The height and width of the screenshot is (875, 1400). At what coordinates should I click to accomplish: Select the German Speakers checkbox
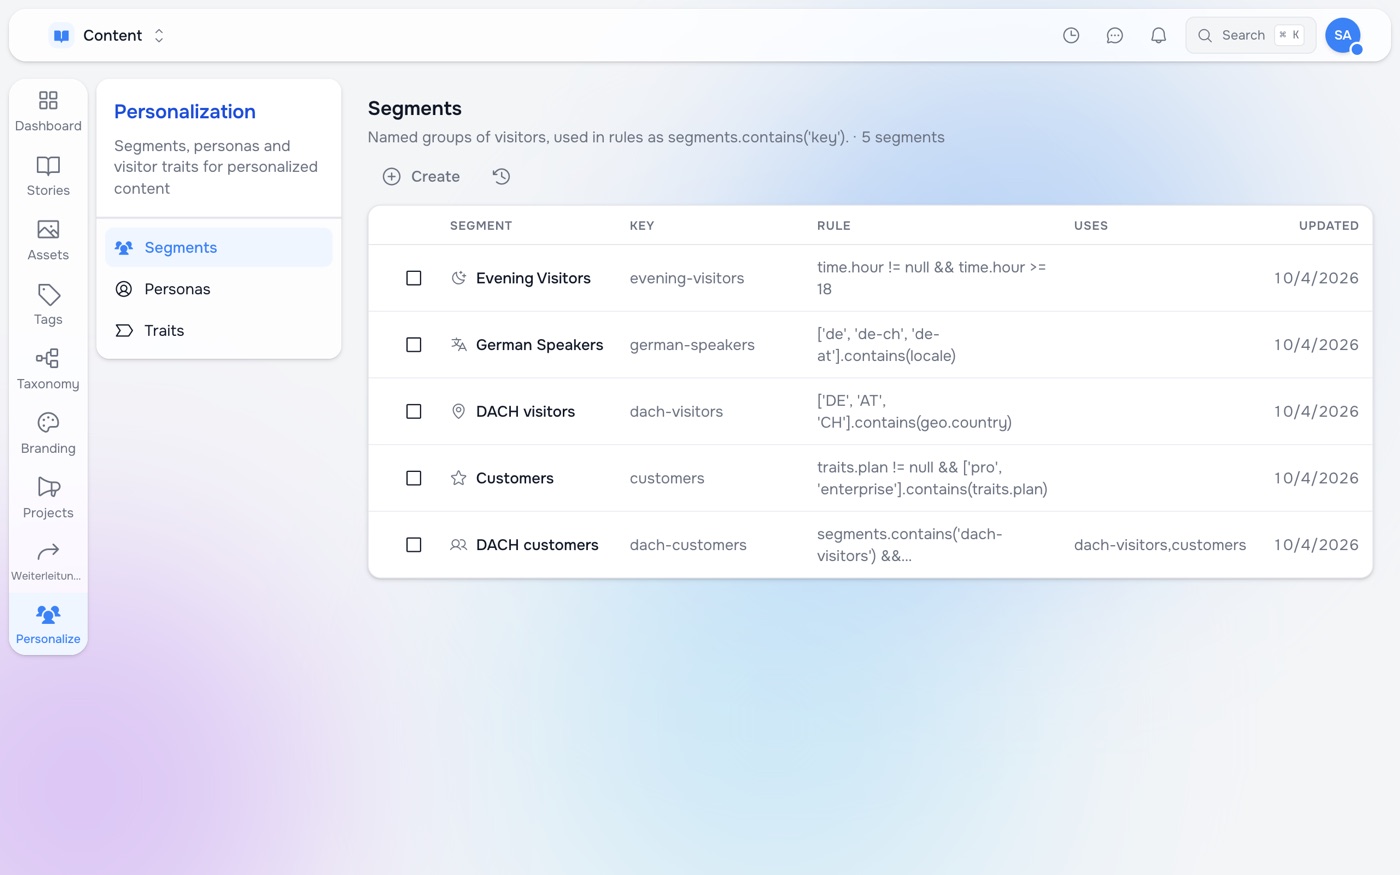point(414,345)
